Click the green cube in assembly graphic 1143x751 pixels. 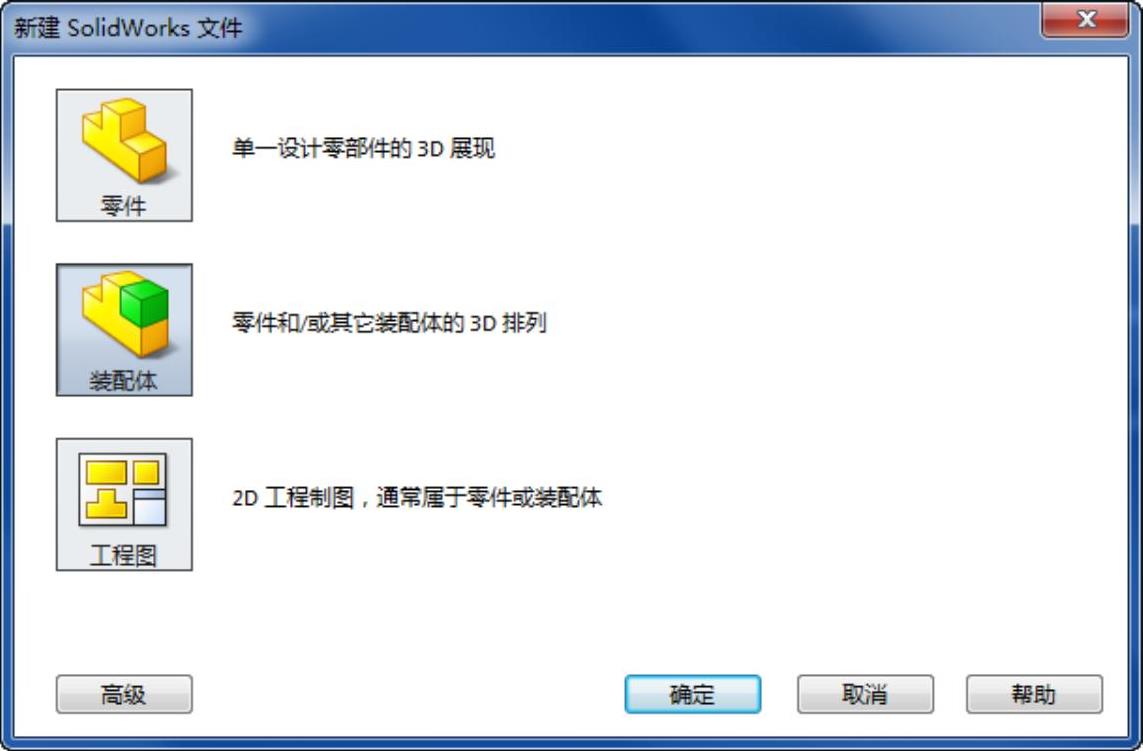pos(144,304)
